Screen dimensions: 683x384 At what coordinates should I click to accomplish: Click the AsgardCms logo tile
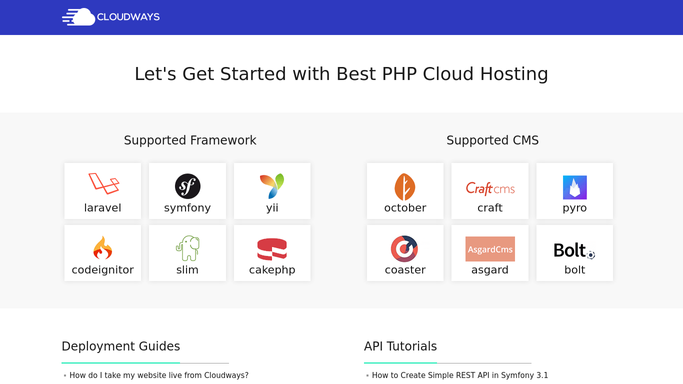tap(490, 253)
